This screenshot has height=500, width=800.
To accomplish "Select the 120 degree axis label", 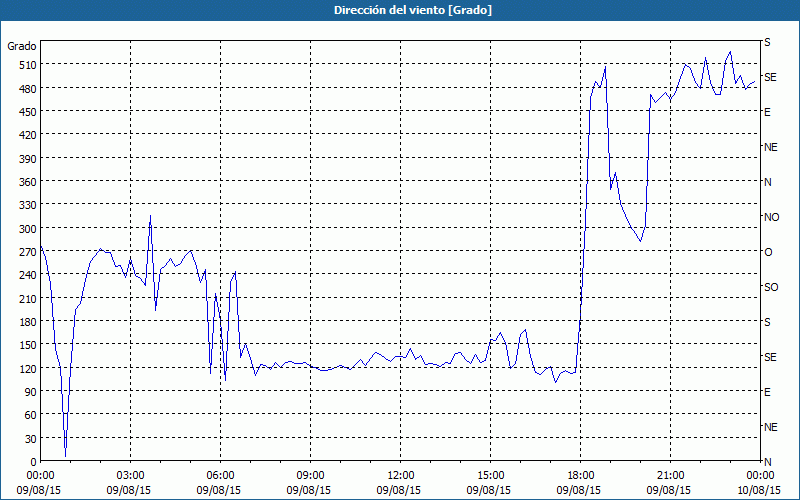I will pyautogui.click(x=28, y=368).
